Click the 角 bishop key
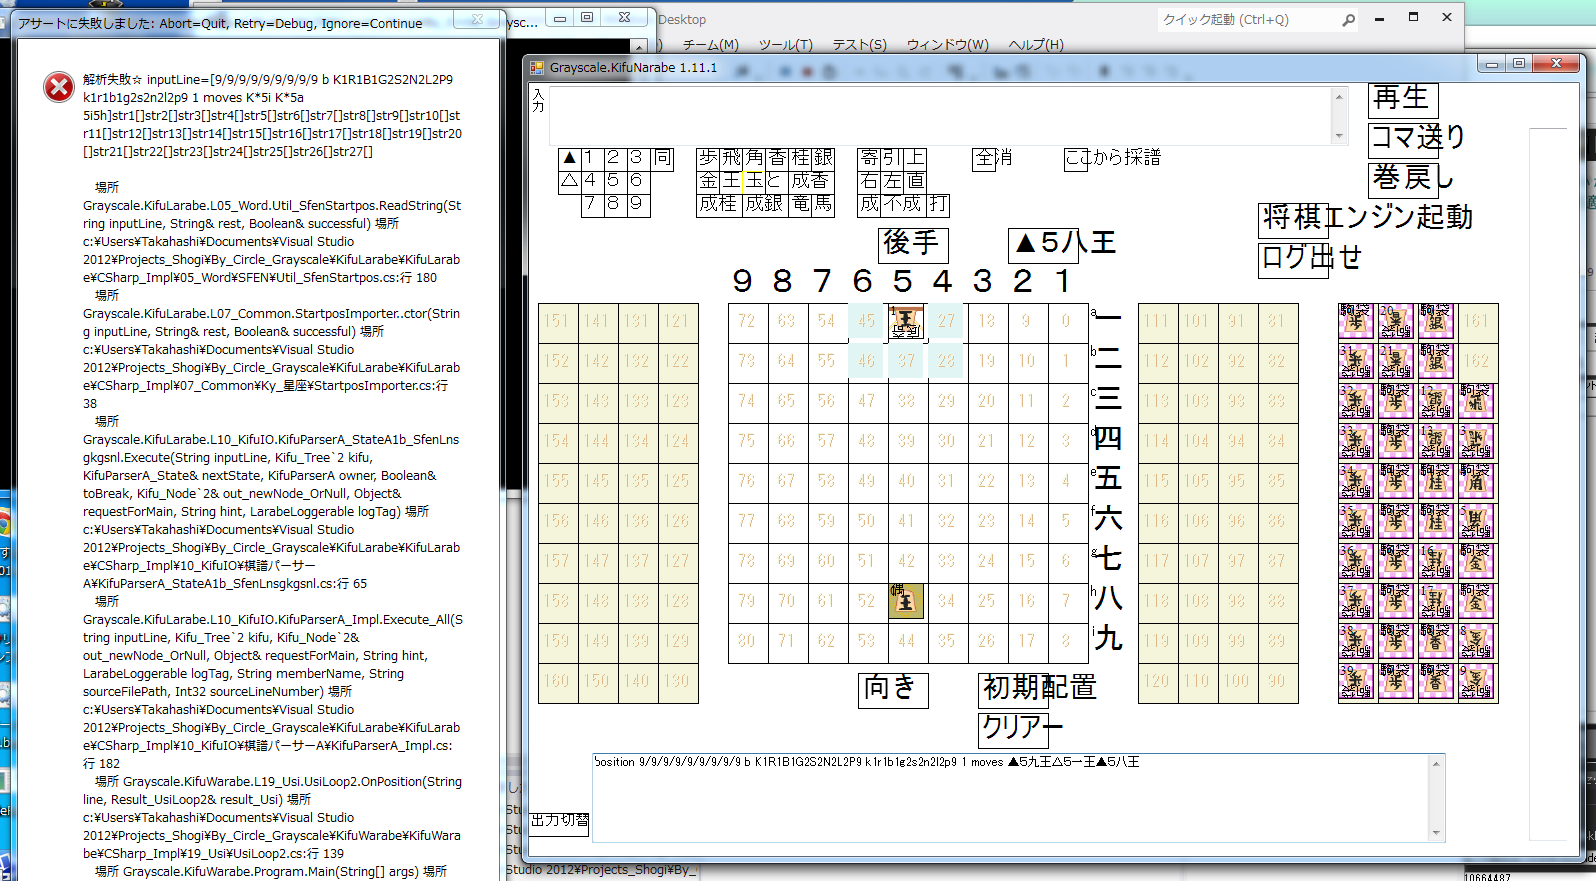 click(754, 158)
